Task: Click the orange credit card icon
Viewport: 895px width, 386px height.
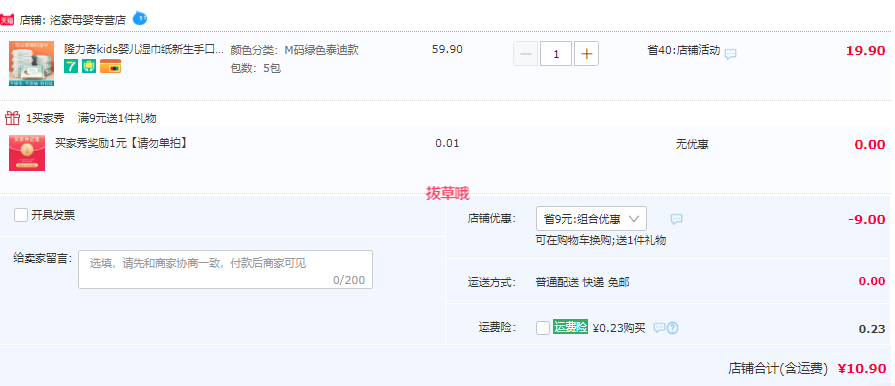Action: tap(110, 67)
